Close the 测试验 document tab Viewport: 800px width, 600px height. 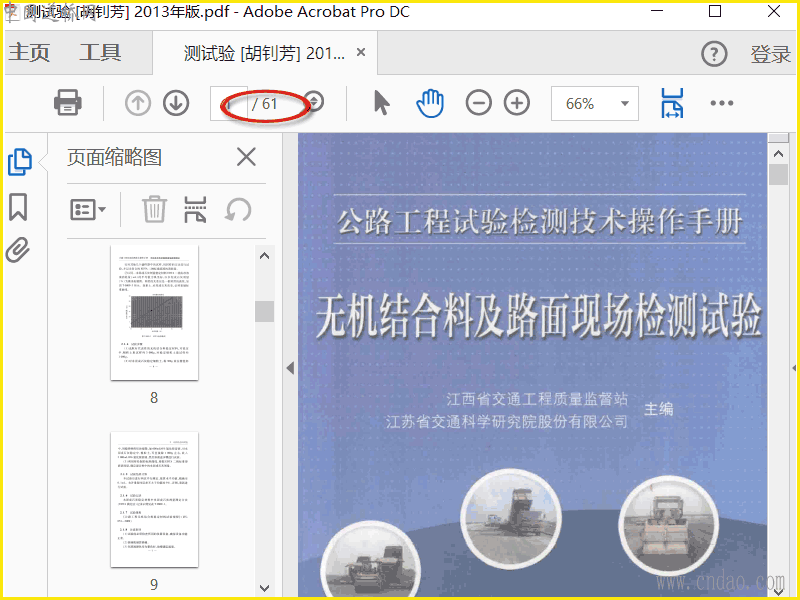coord(361,52)
